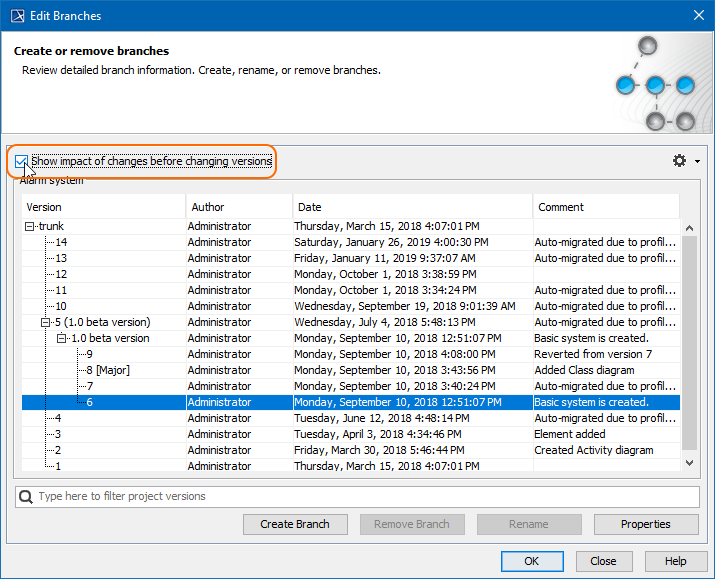The width and height of the screenshot is (715, 579).
Task: Collapse the 5 (1.0 beta version) node
Action: pos(46,322)
